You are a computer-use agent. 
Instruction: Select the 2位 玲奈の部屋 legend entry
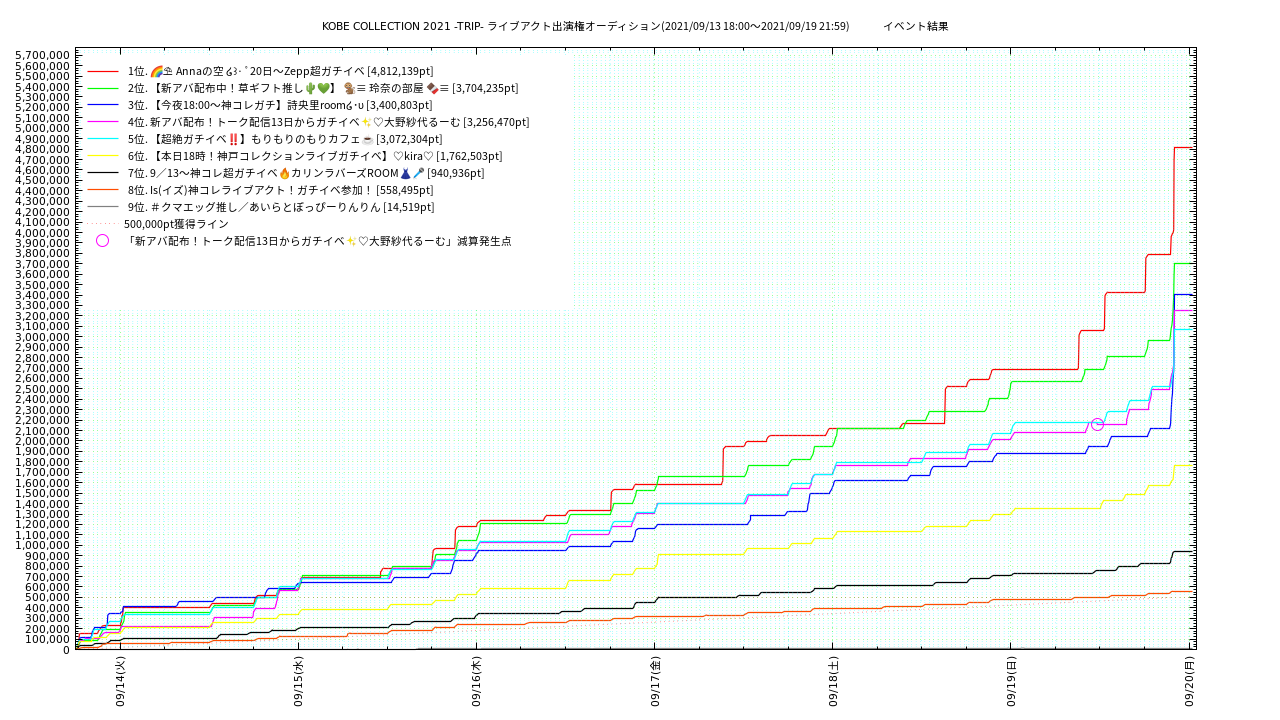323,88
